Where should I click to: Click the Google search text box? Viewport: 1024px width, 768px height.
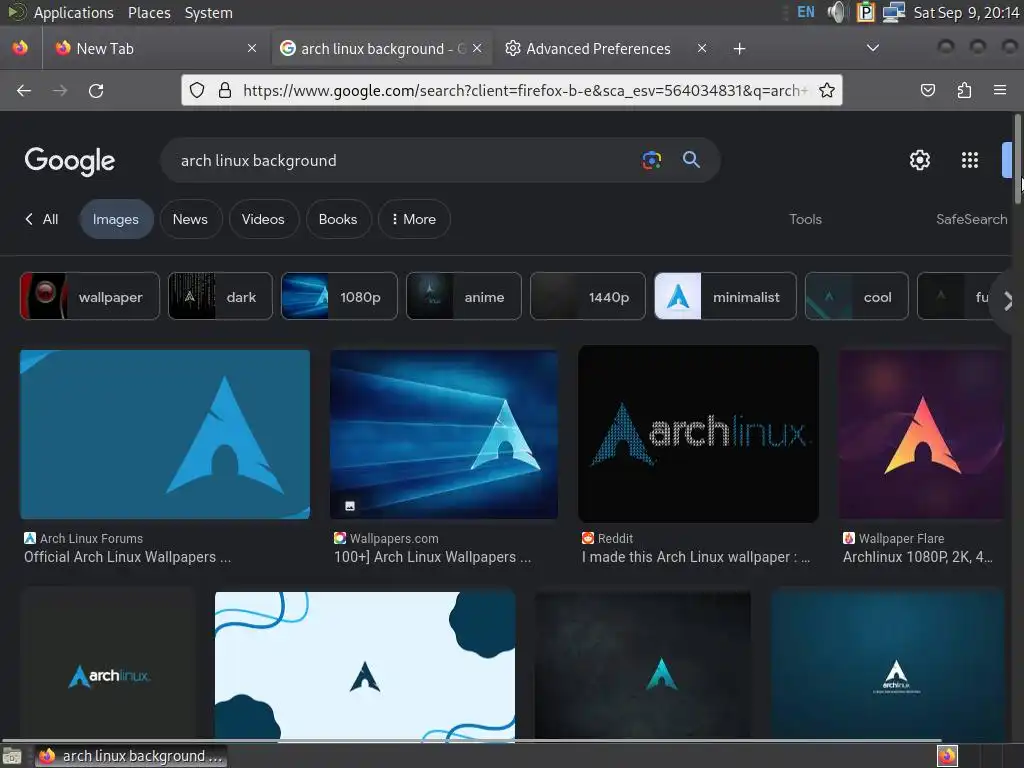point(405,160)
